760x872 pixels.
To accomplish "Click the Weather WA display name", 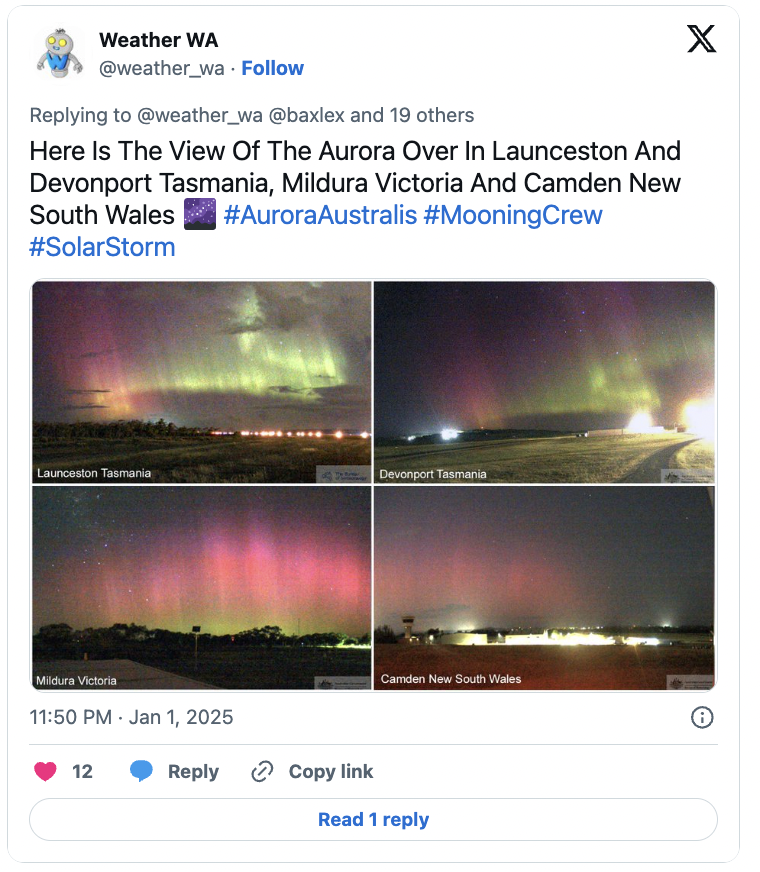I will [159, 40].
